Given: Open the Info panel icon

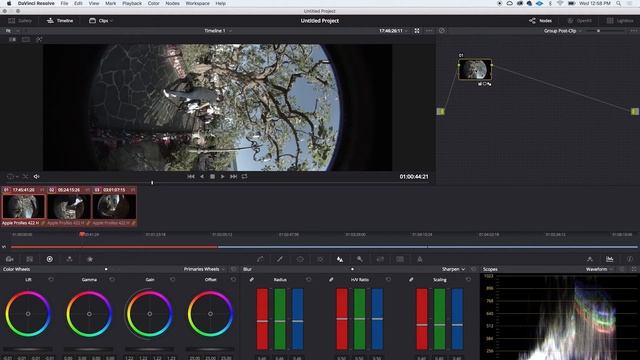Looking at the screenshot, I should [630, 259].
